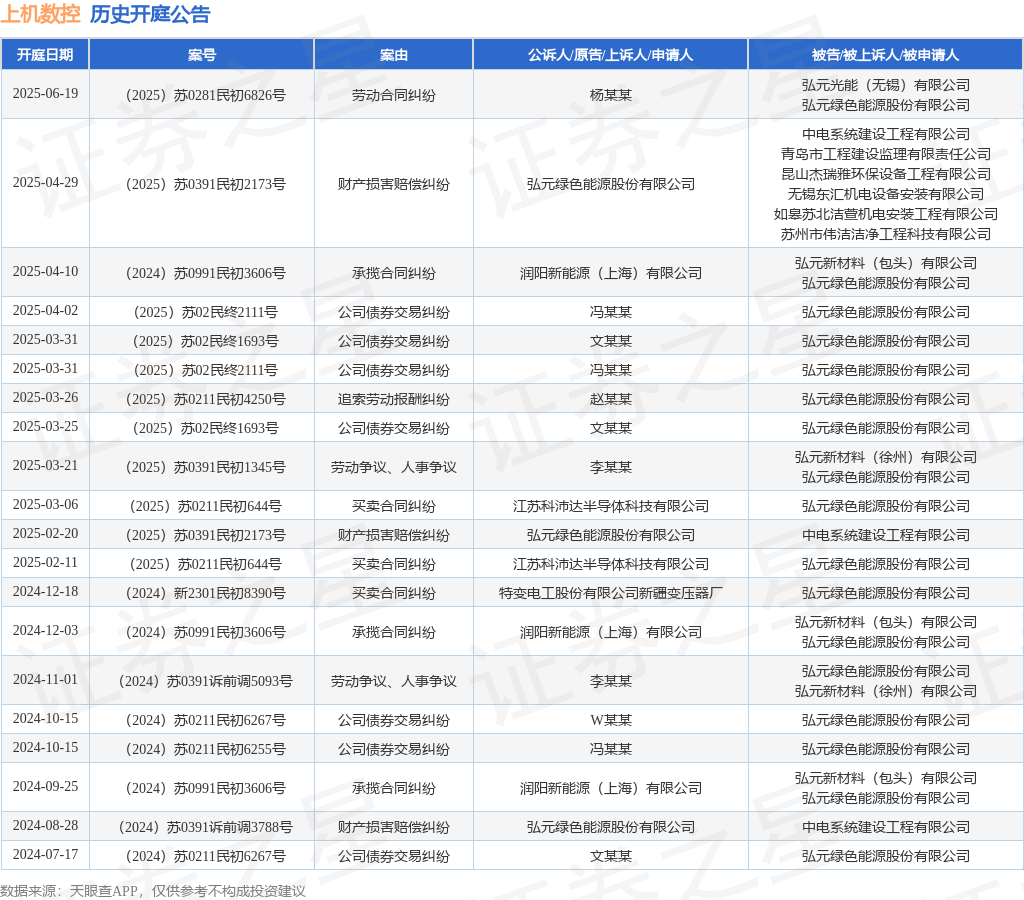Click case number 苏0391民初1345号
This screenshot has width=1024, height=900.
tap(206, 467)
